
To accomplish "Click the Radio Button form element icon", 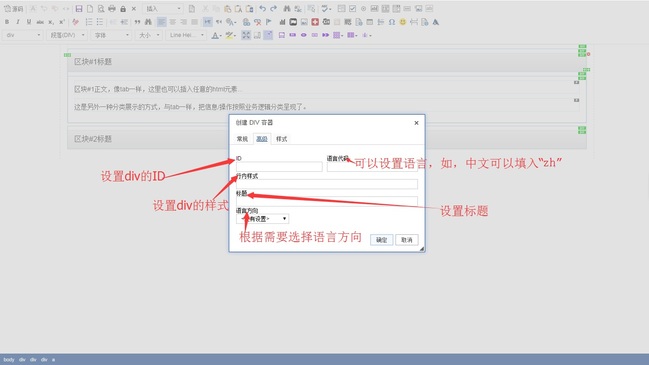I will click(x=363, y=9).
